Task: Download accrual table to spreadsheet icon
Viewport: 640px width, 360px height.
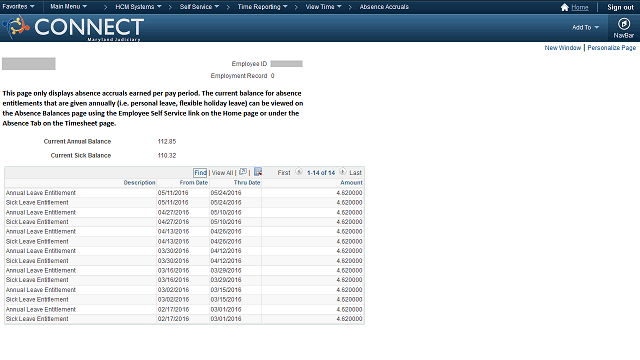Action: click(258, 172)
